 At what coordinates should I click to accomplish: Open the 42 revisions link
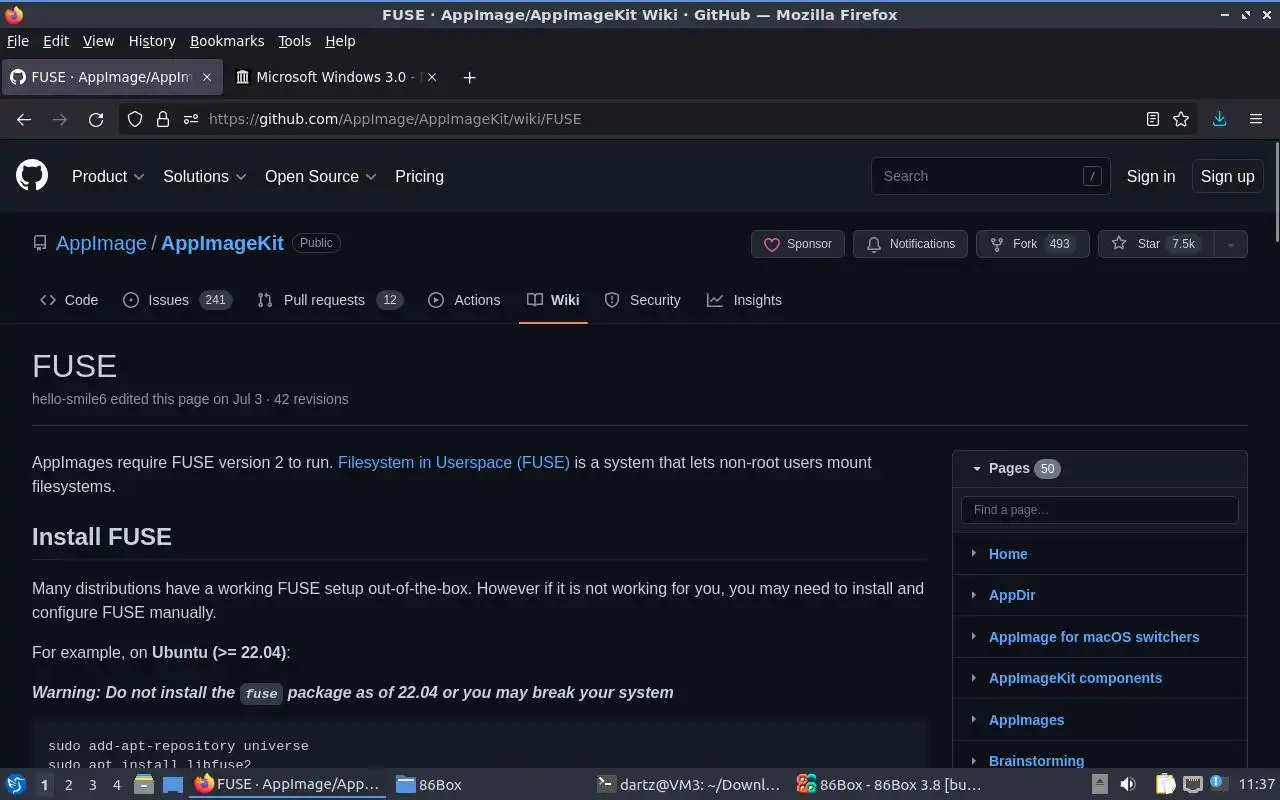[x=311, y=399]
